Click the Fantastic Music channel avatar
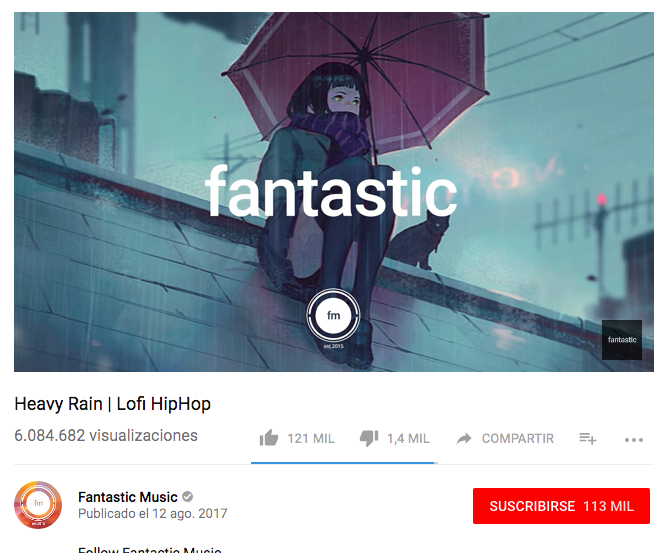 pos(38,505)
